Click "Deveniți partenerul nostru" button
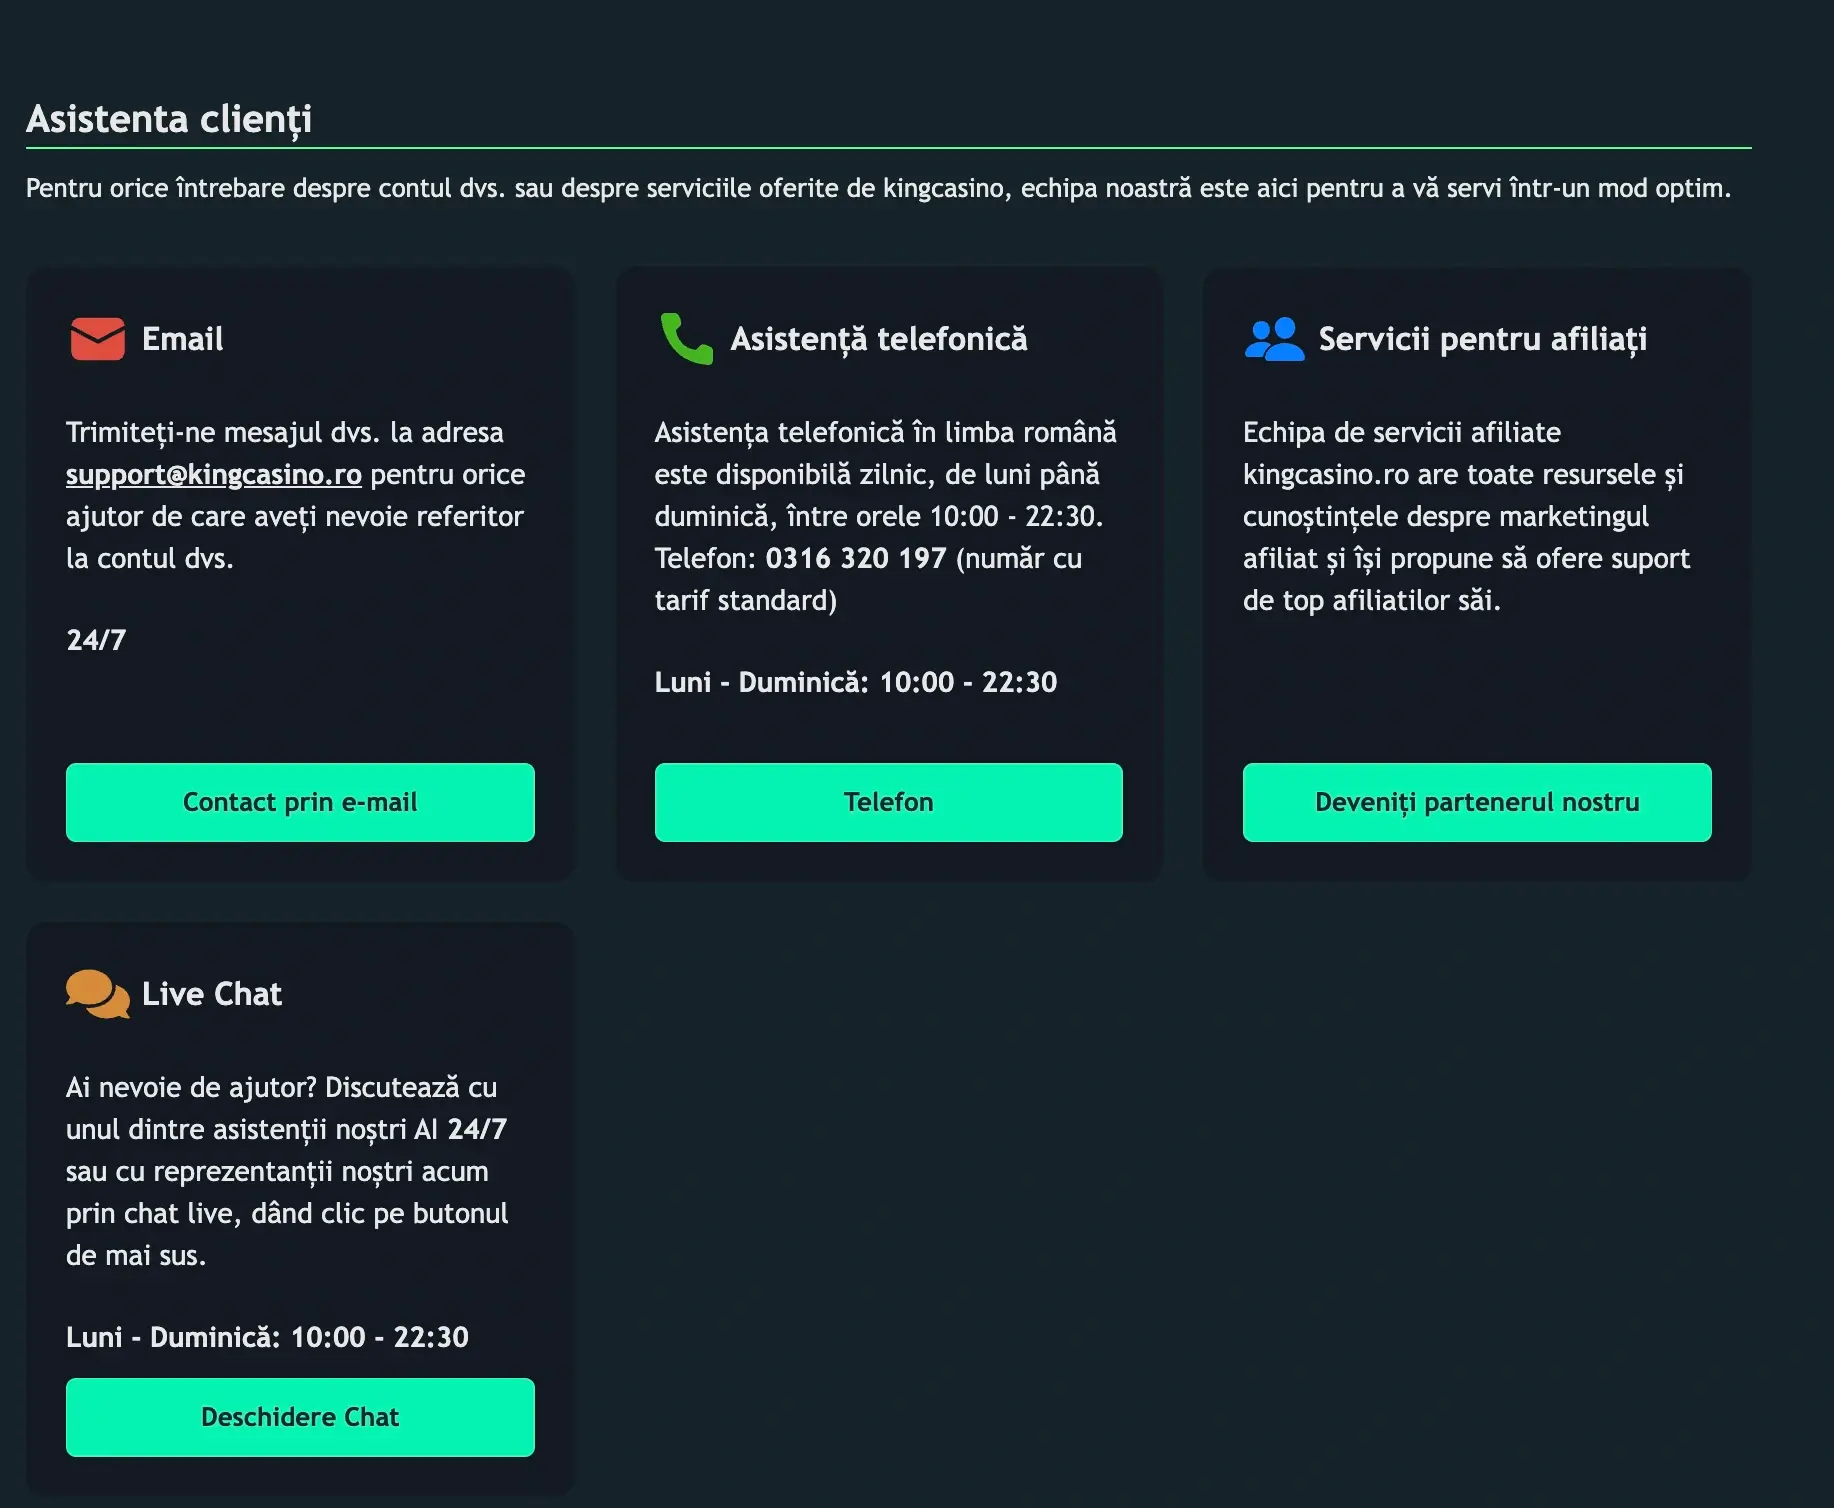This screenshot has width=1834, height=1508. (x=1476, y=802)
